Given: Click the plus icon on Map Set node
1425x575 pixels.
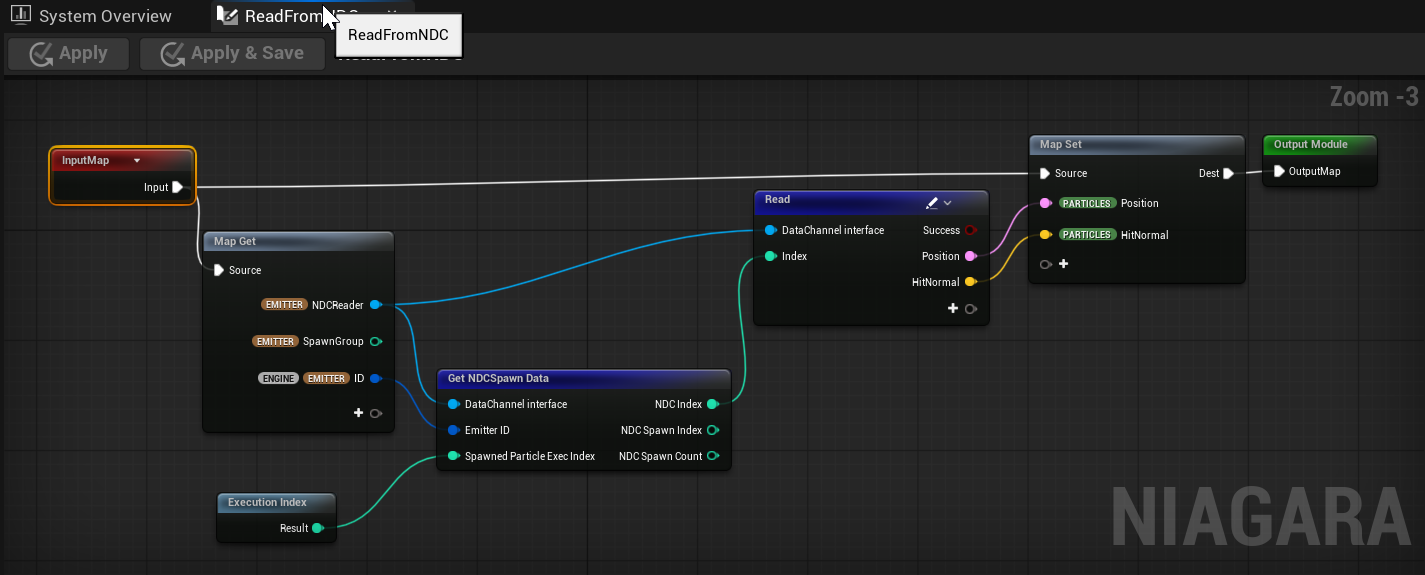Looking at the screenshot, I should coord(1063,265).
